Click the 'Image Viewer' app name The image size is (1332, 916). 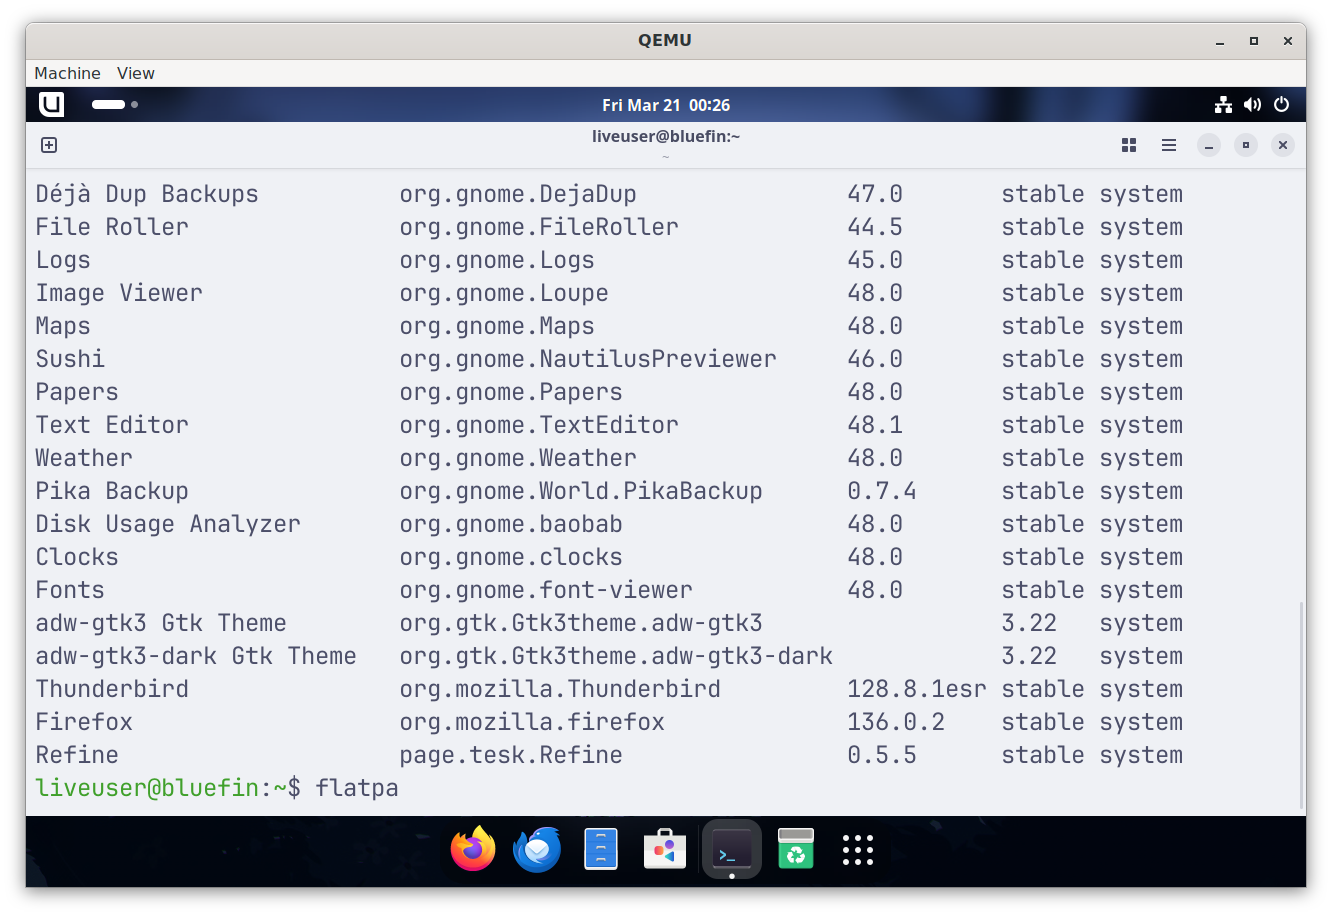[x=119, y=293]
